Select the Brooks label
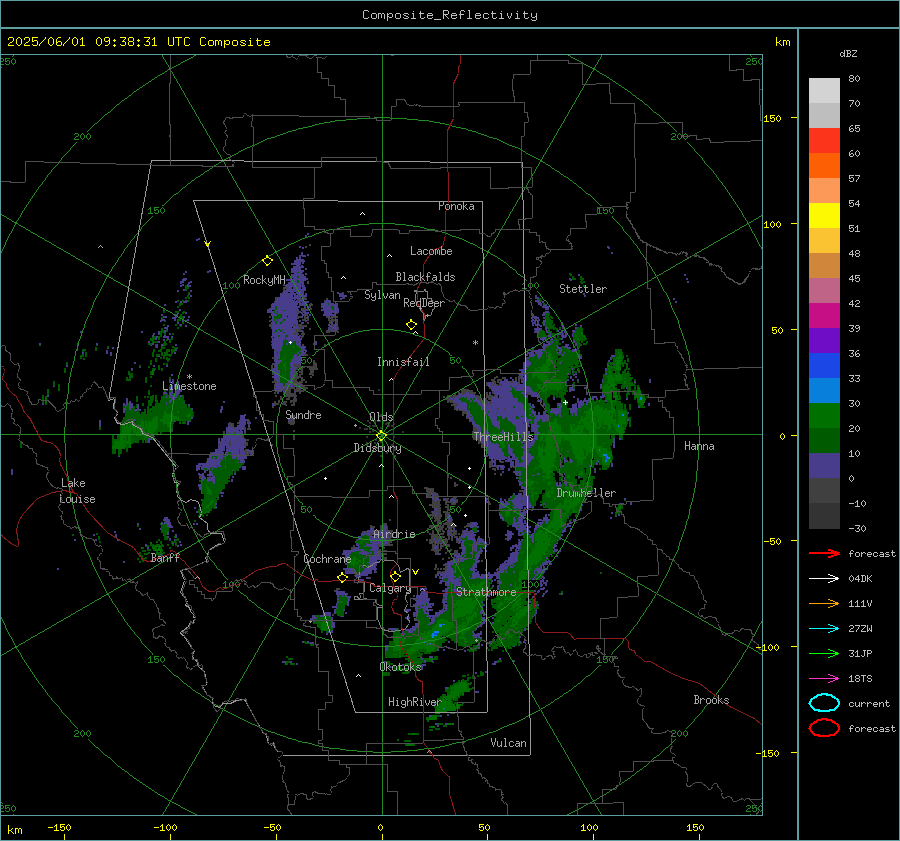The image size is (900, 841). pos(711,700)
